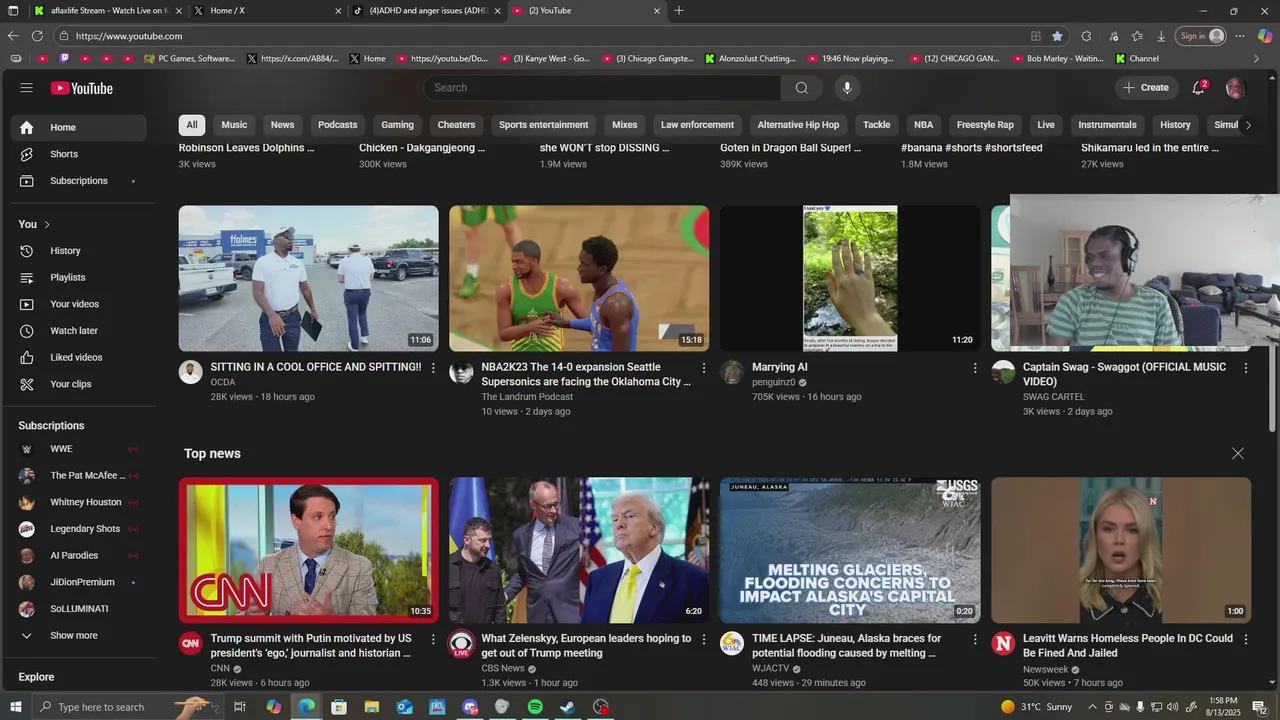1280x720 pixels.
Task: Open File Explorer from the taskbar
Action: click(x=372, y=707)
